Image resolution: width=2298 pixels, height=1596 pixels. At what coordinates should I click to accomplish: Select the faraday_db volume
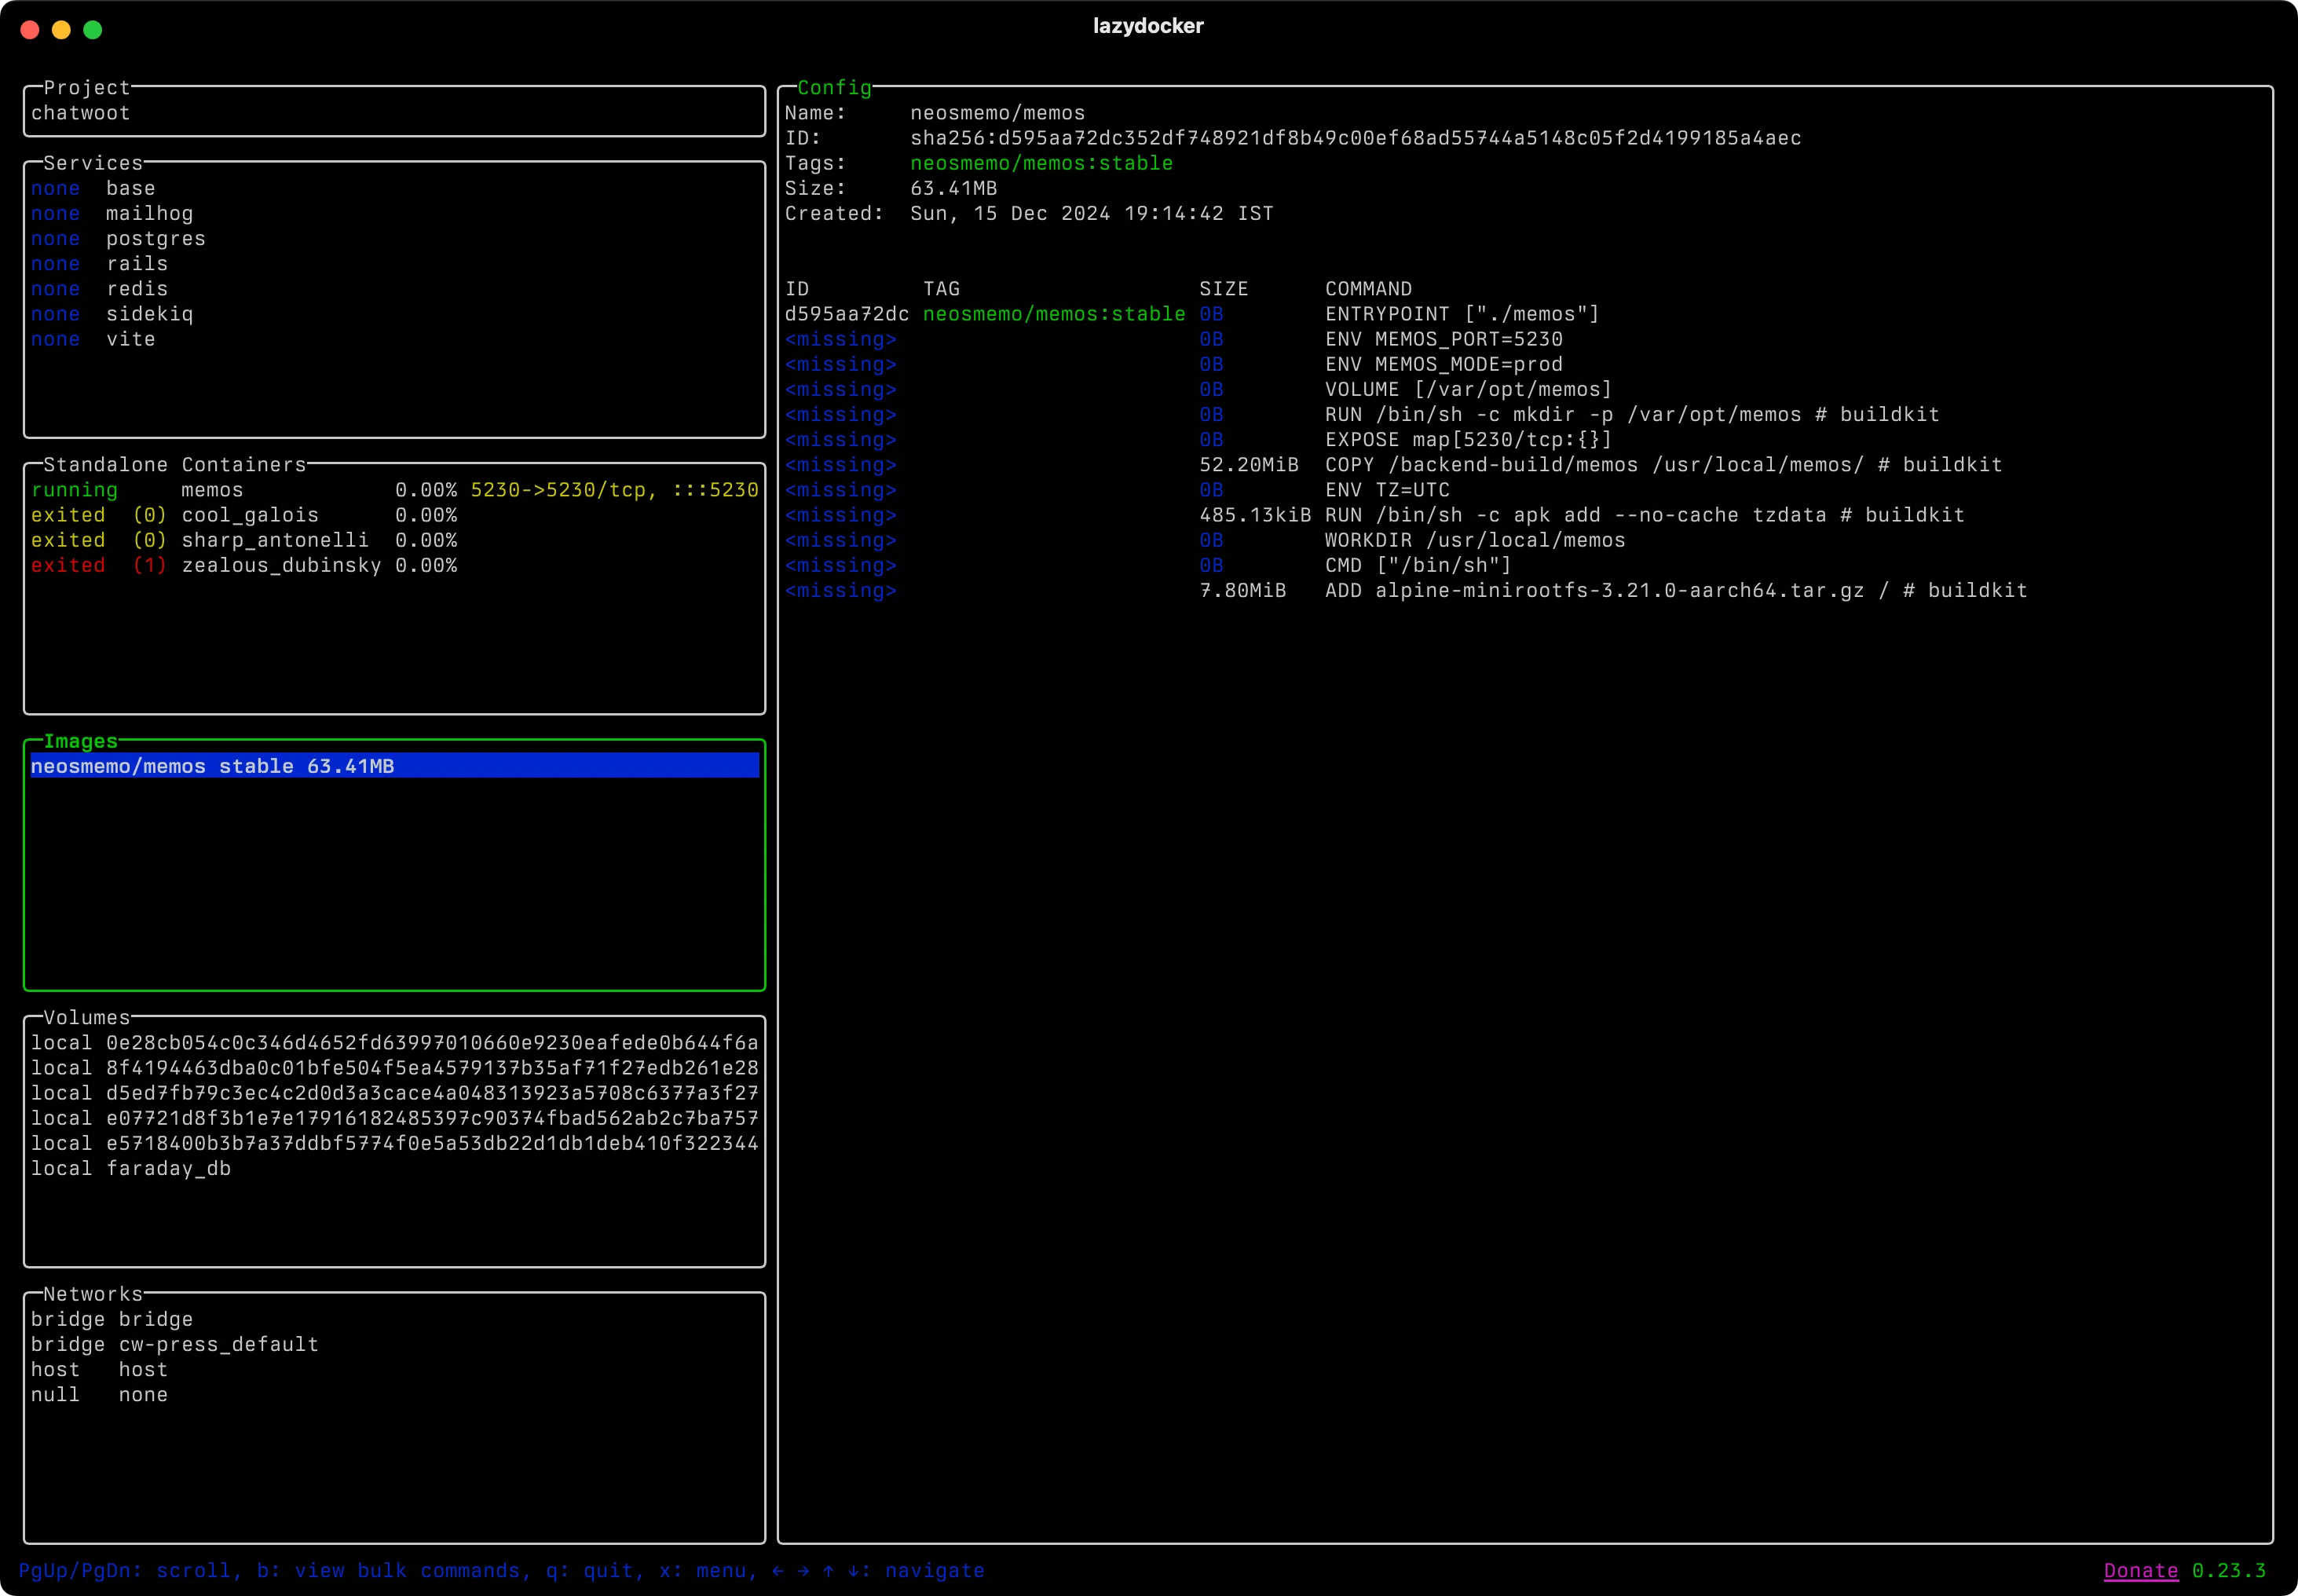pos(168,1168)
